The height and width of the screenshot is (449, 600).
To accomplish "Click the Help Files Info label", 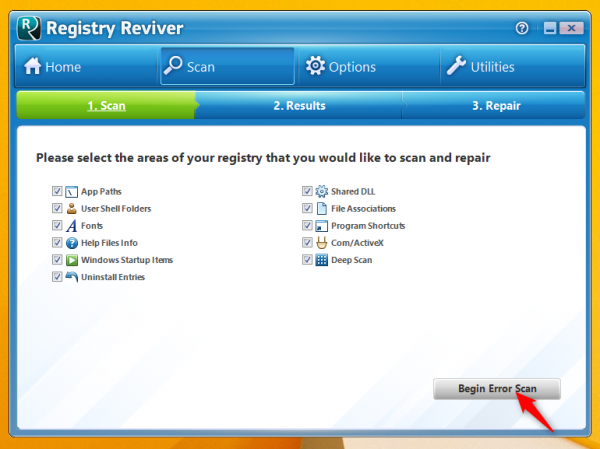I will click(x=109, y=243).
